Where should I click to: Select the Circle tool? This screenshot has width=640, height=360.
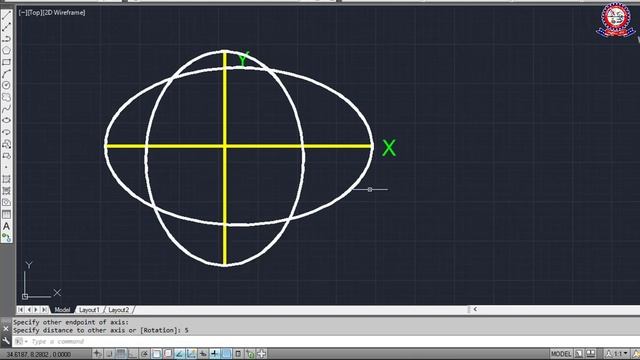pos(6,85)
